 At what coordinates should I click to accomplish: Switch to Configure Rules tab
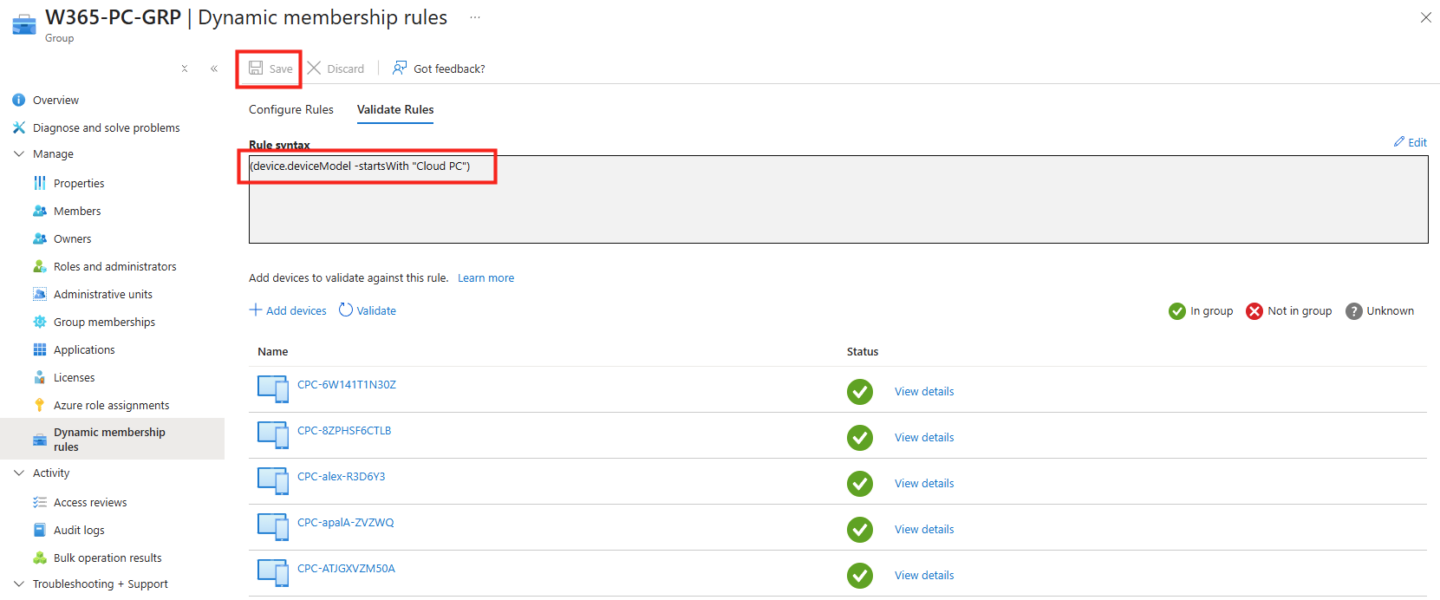pos(291,110)
